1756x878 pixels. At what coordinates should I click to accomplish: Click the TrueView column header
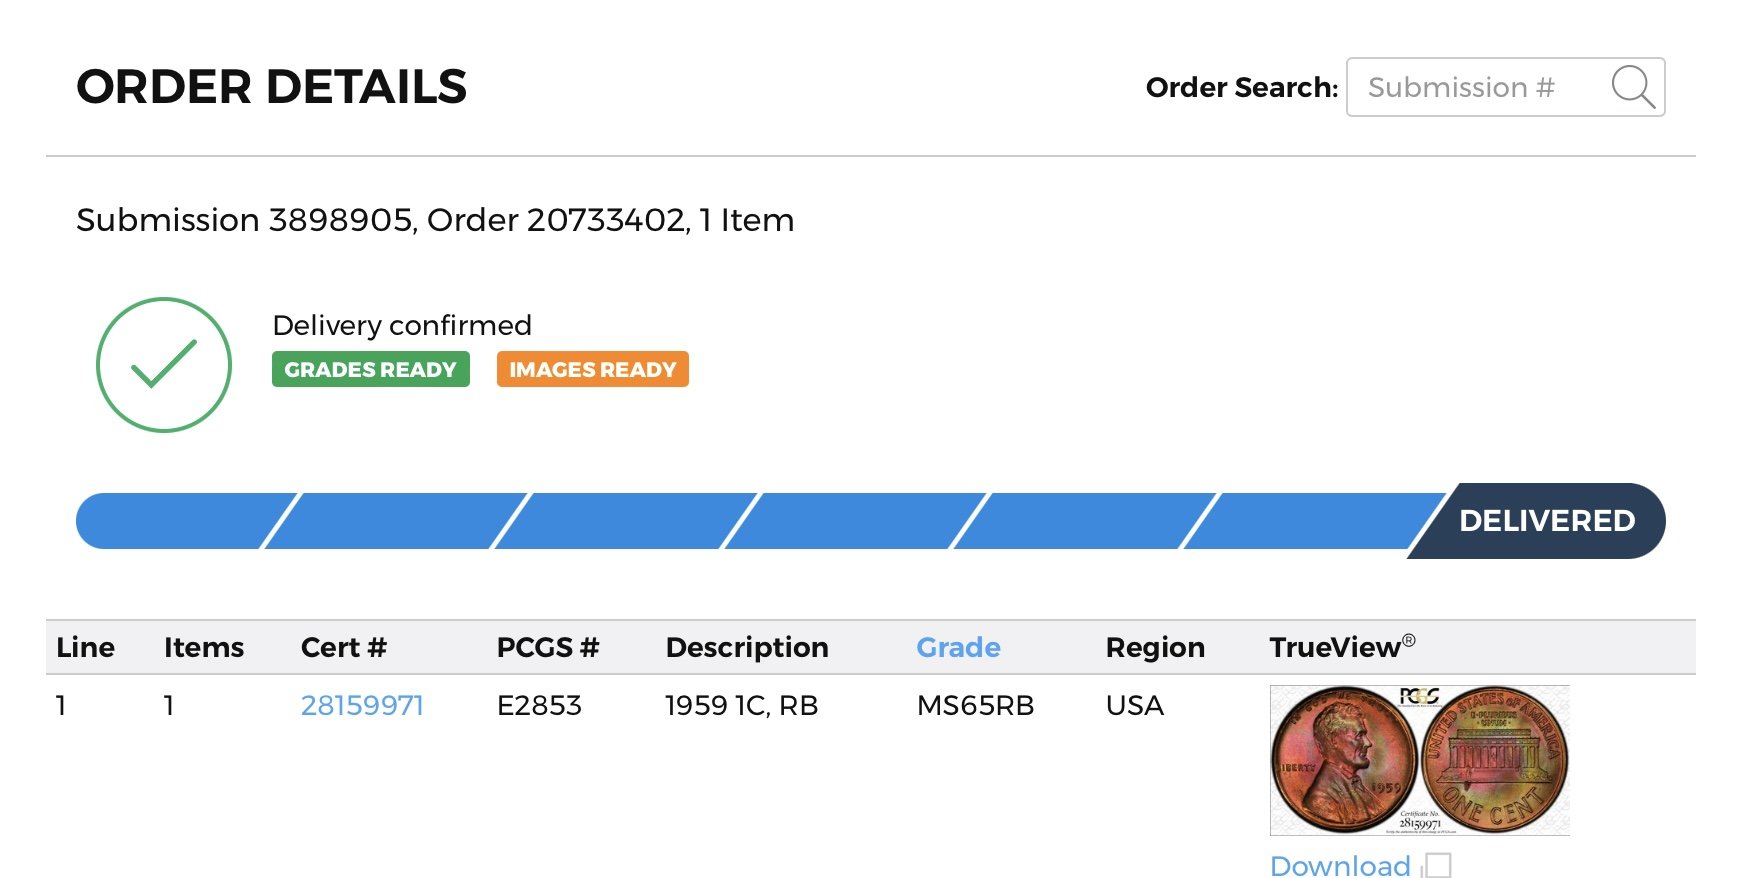pos(1342,647)
